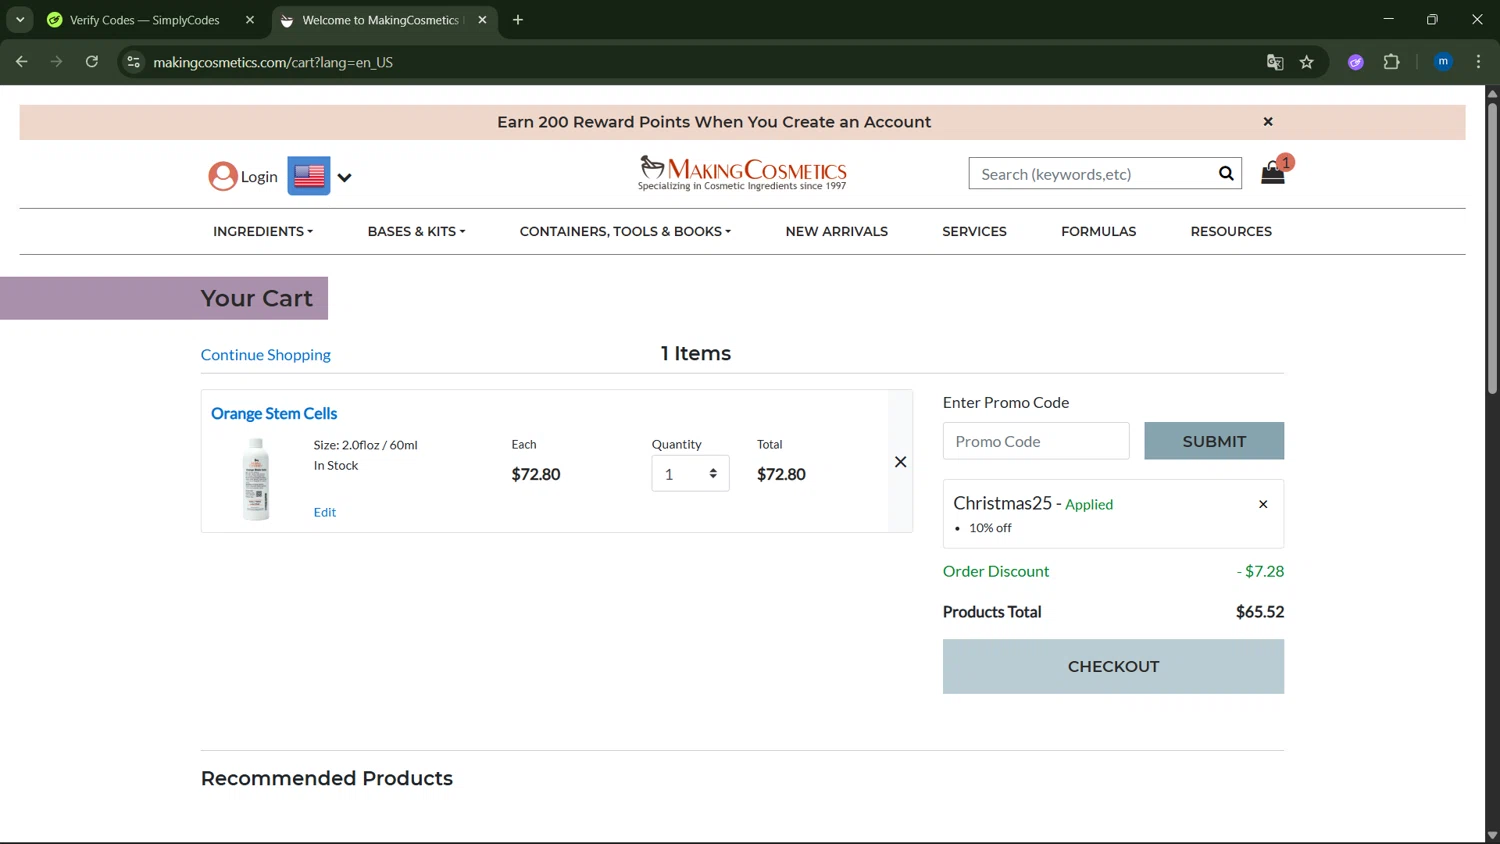The height and width of the screenshot is (844, 1500).
Task: Close the reward points banner
Action: pyautogui.click(x=1268, y=122)
